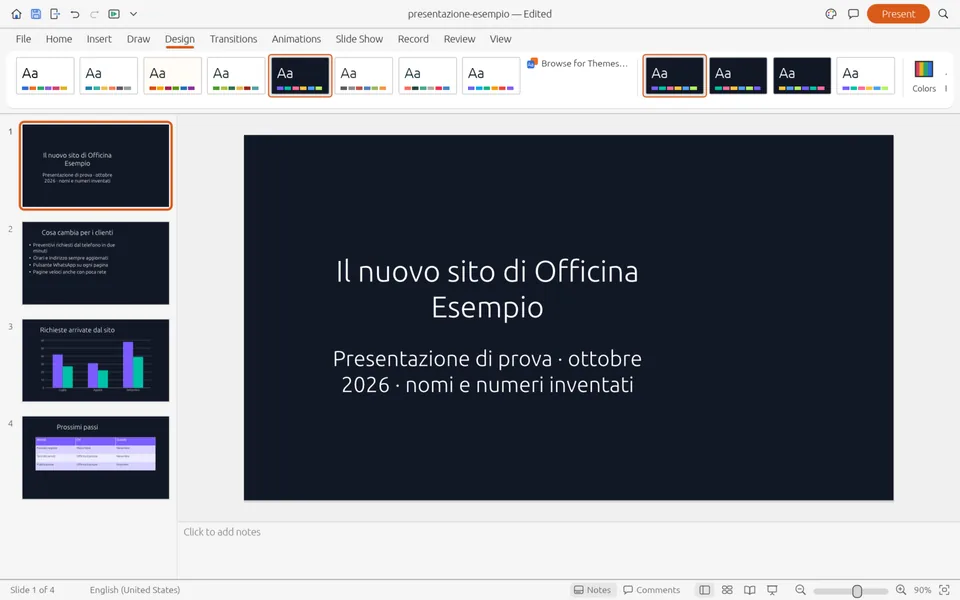960x600 pixels.
Task: Switch to the Transitions tab
Action: (x=233, y=39)
